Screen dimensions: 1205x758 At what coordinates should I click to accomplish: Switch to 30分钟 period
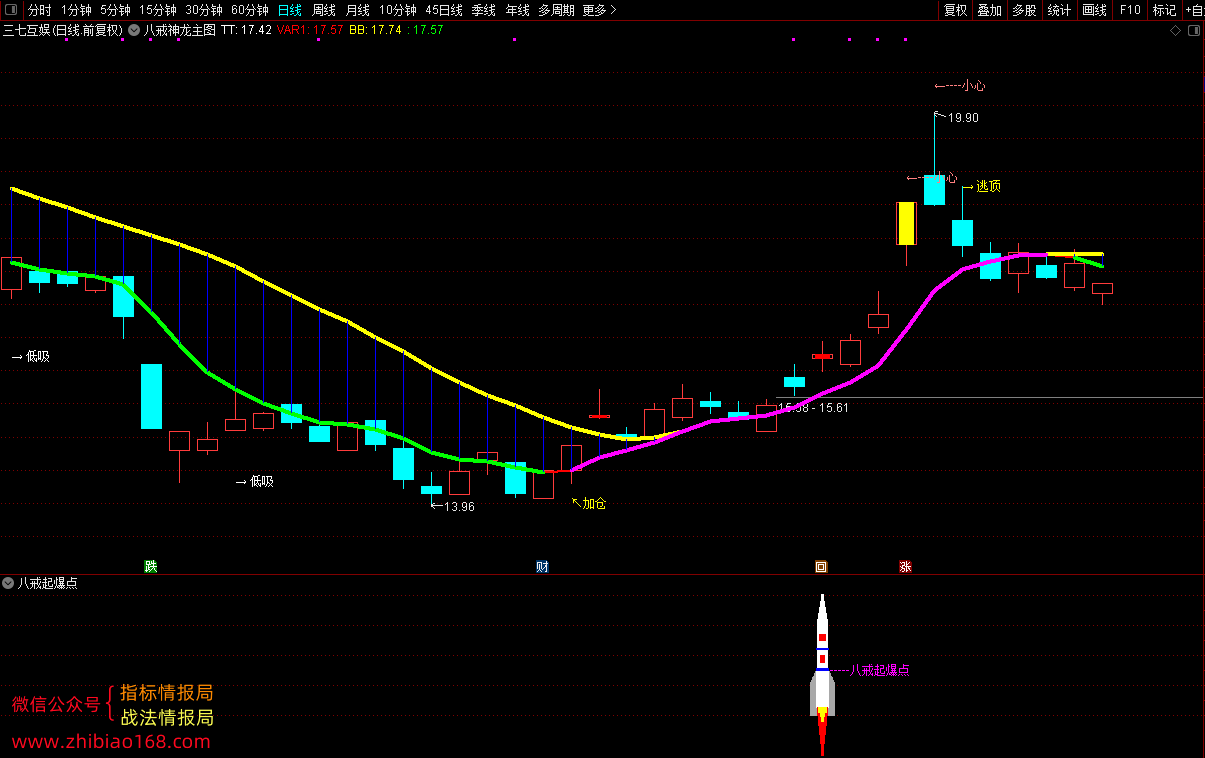pos(204,10)
